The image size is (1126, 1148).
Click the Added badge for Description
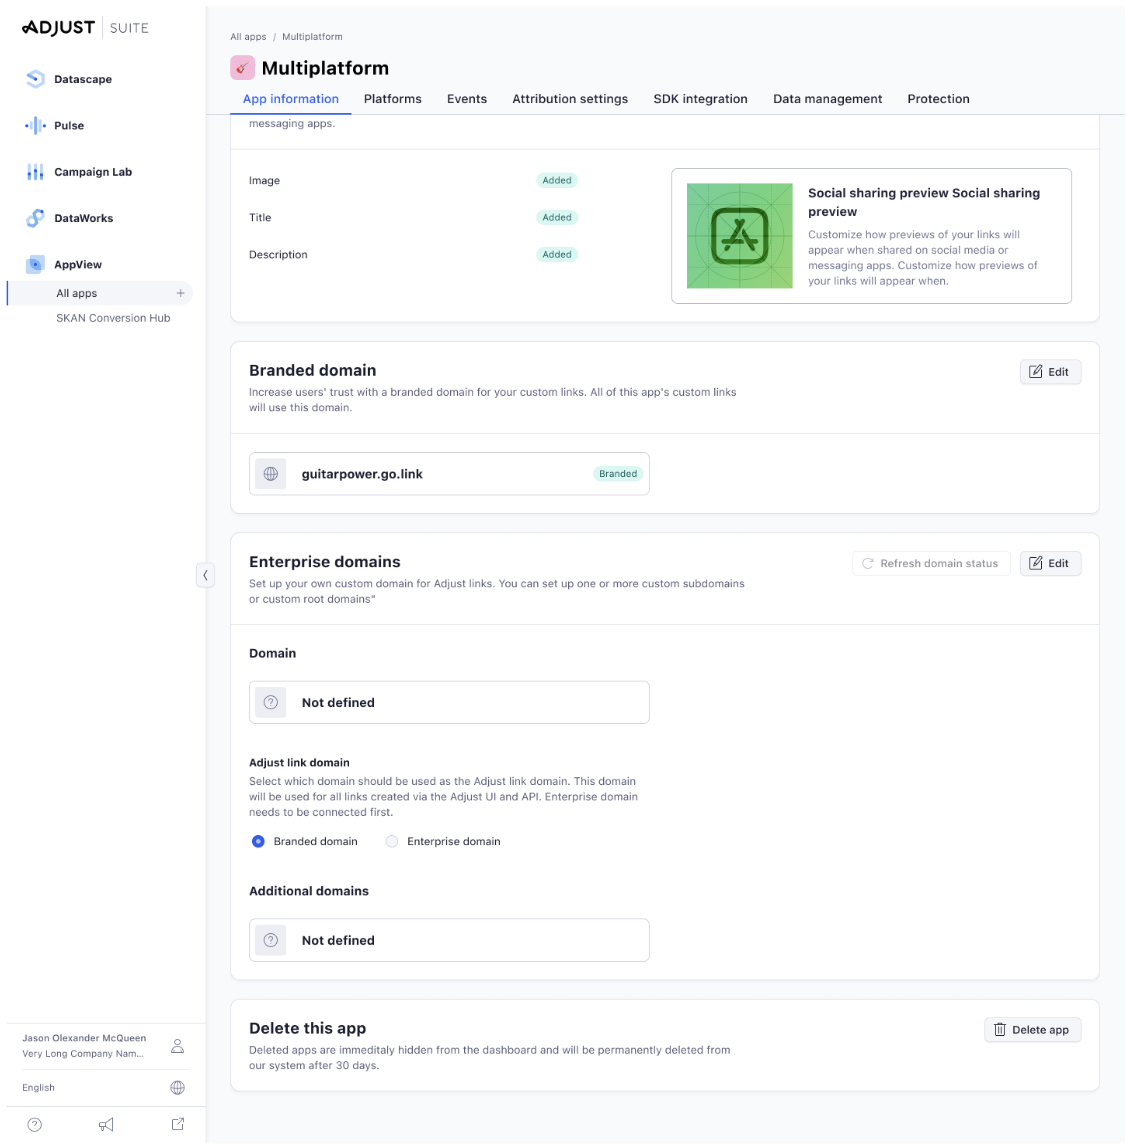[557, 255]
